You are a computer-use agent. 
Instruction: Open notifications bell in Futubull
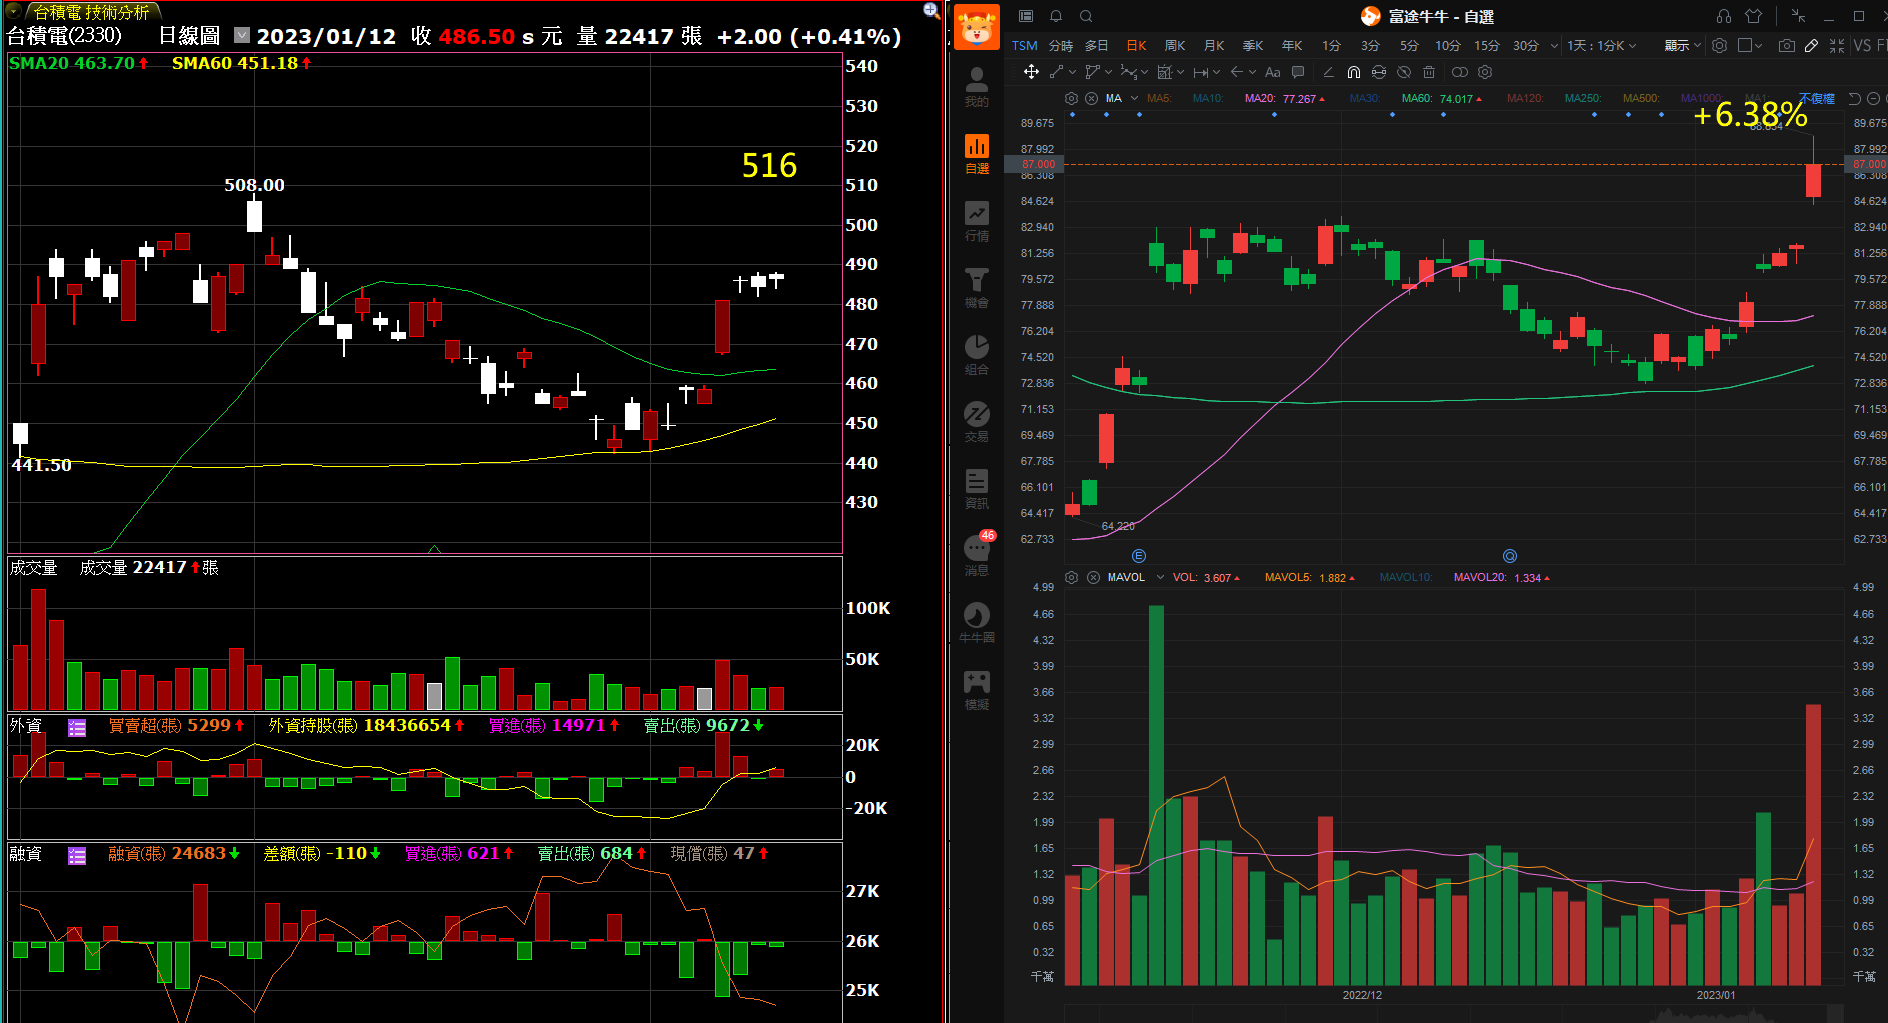coord(1056,16)
